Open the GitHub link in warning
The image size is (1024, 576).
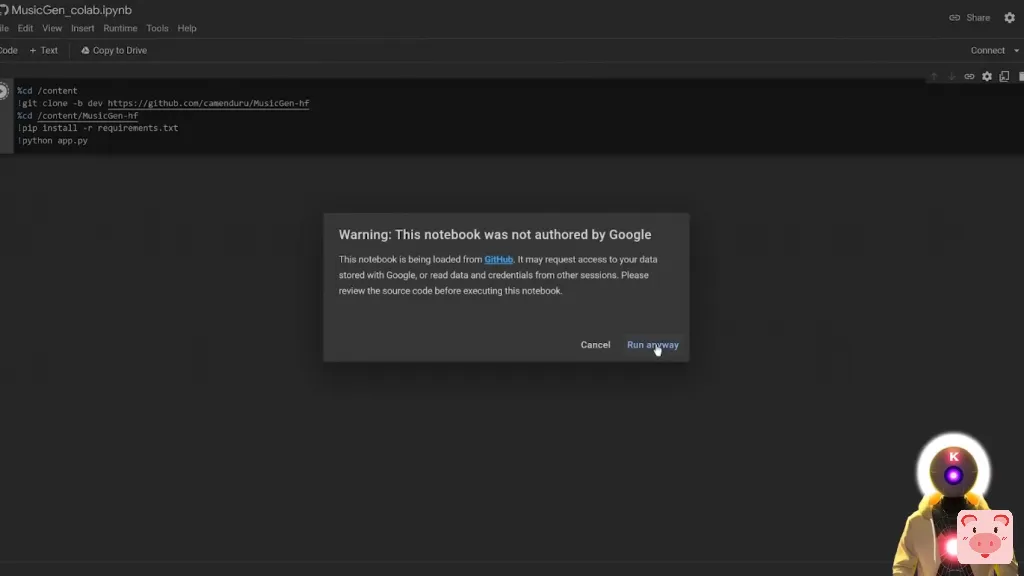click(x=498, y=259)
